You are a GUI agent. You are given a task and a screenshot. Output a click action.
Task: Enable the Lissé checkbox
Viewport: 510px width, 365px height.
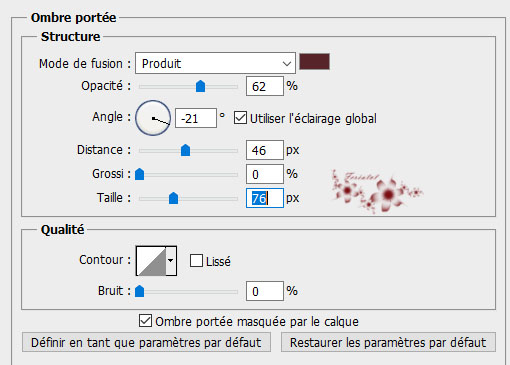coord(196,261)
